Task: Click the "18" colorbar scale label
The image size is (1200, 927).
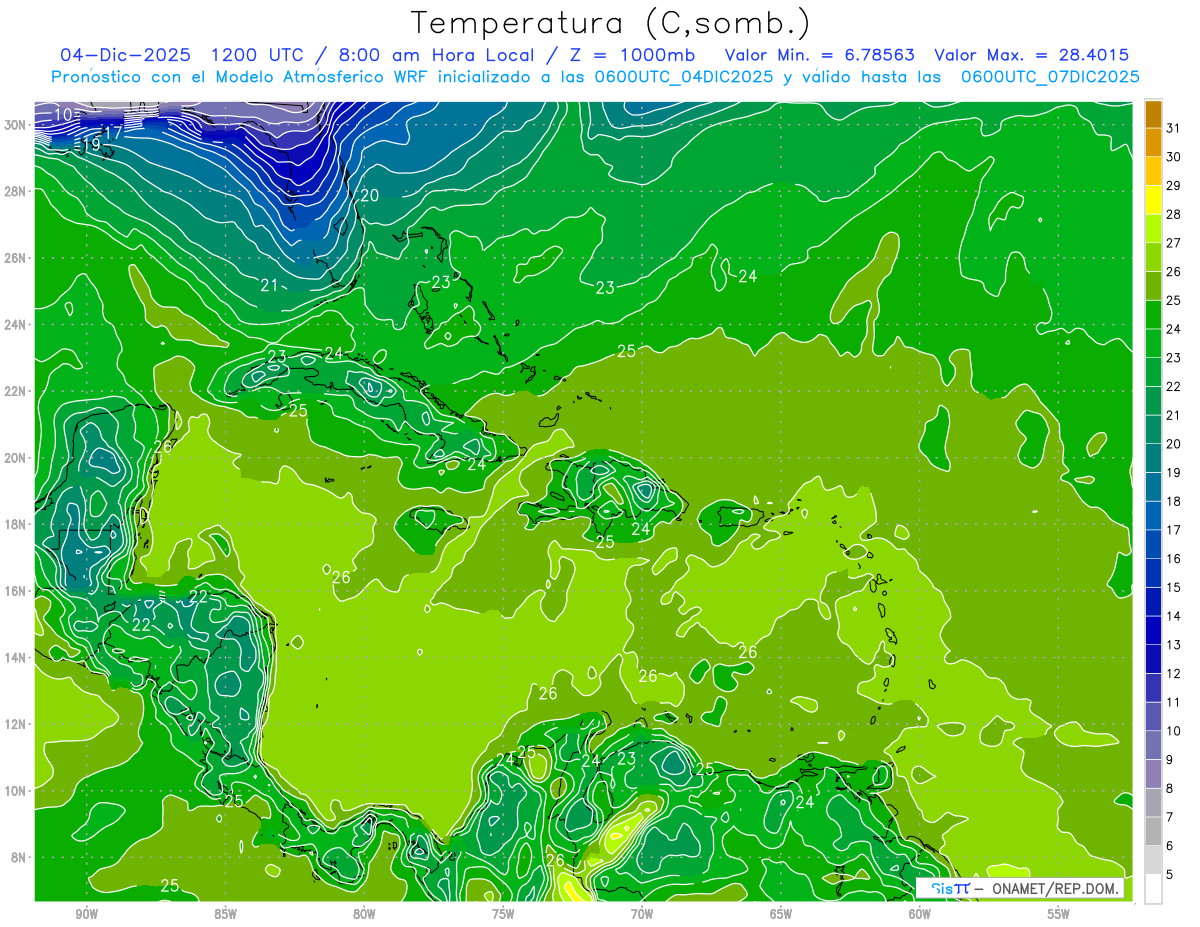Action: pyautogui.click(x=1174, y=501)
